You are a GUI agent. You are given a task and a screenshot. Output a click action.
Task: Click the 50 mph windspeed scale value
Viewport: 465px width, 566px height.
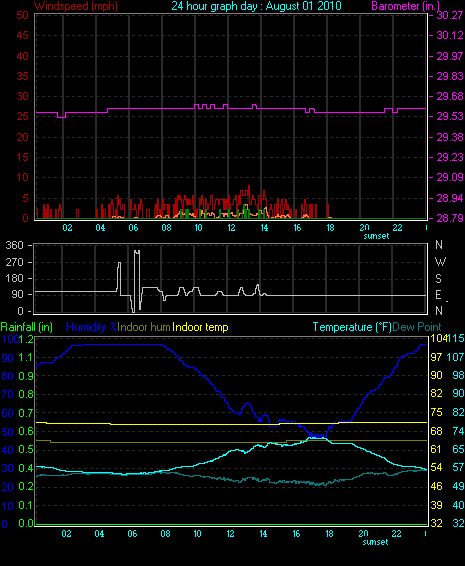pos(22,15)
